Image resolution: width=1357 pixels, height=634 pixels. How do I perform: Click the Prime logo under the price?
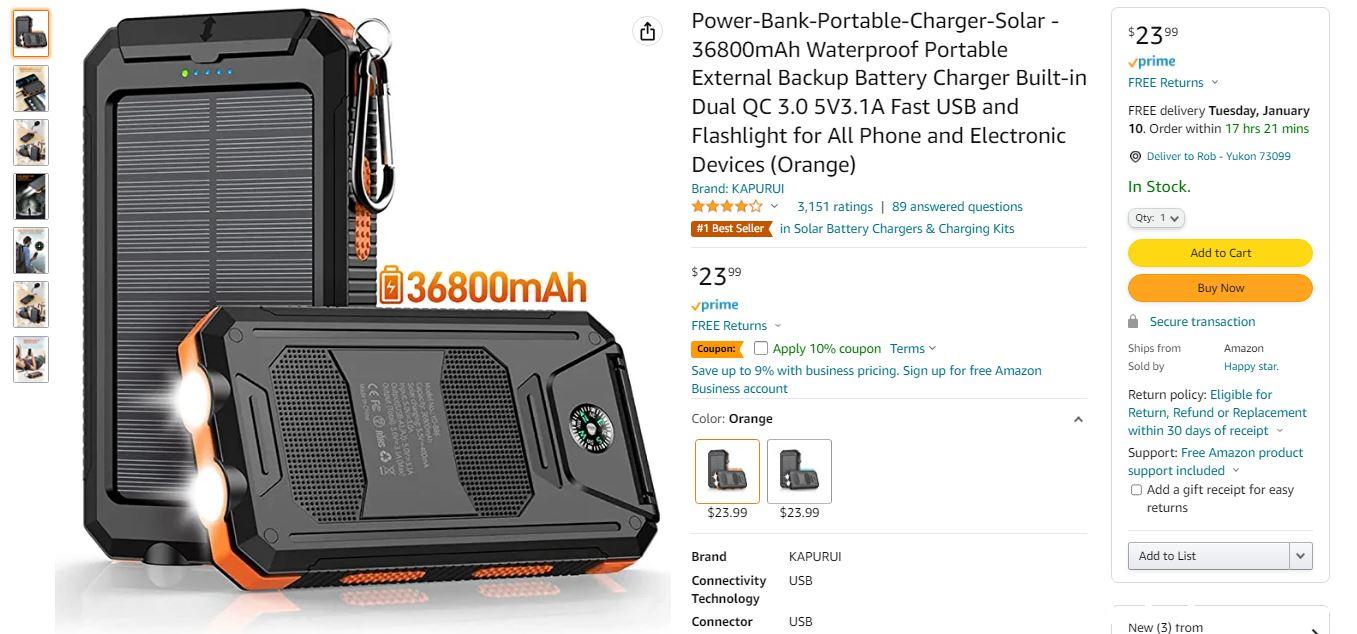click(715, 305)
